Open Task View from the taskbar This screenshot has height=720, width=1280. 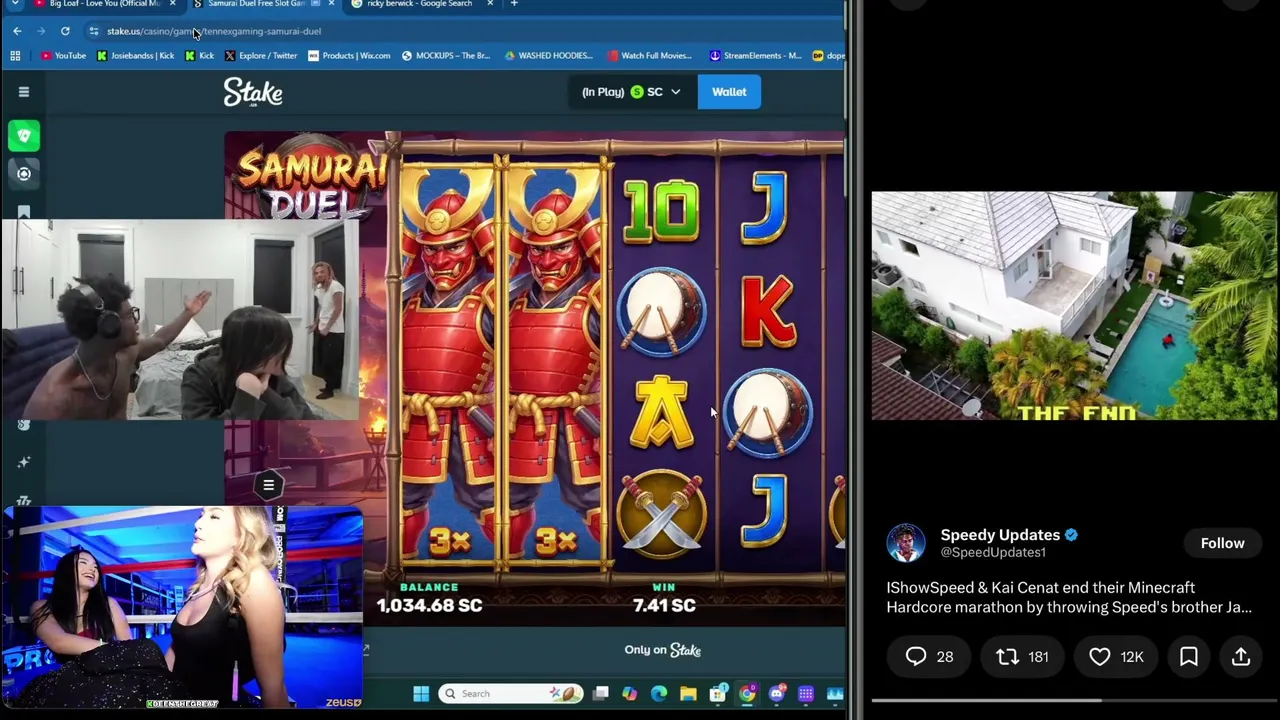coord(600,694)
